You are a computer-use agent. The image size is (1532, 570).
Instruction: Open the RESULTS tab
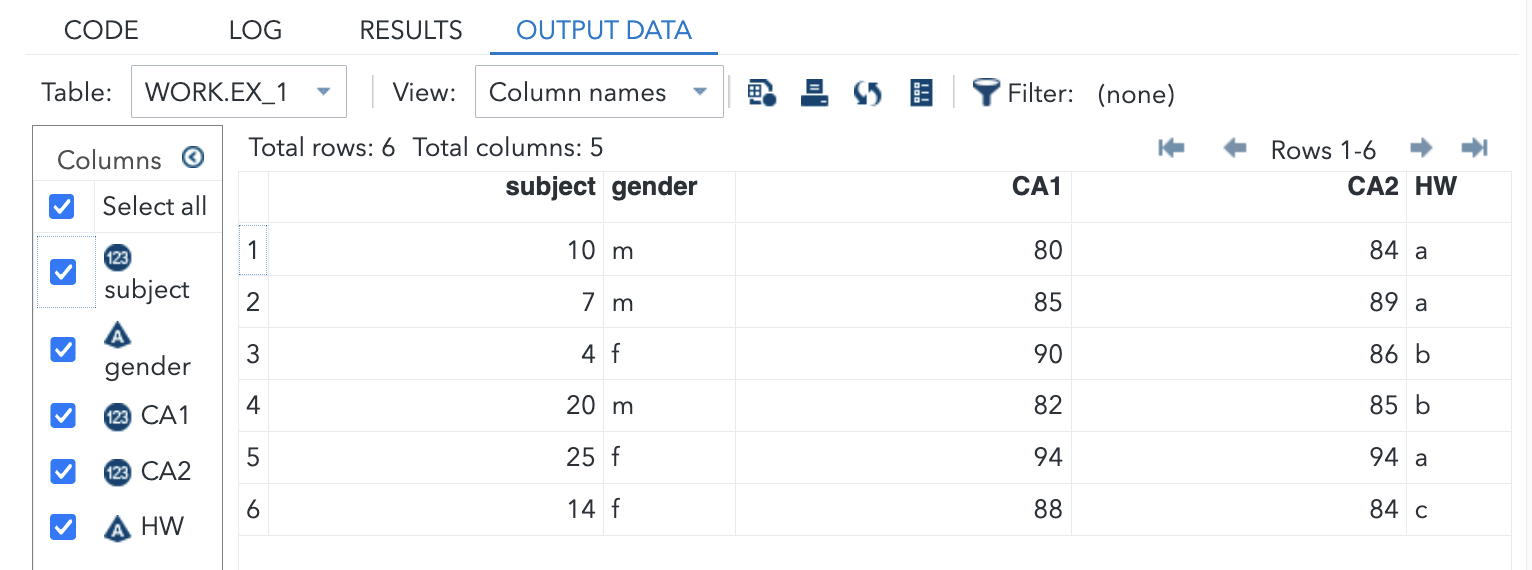[411, 30]
